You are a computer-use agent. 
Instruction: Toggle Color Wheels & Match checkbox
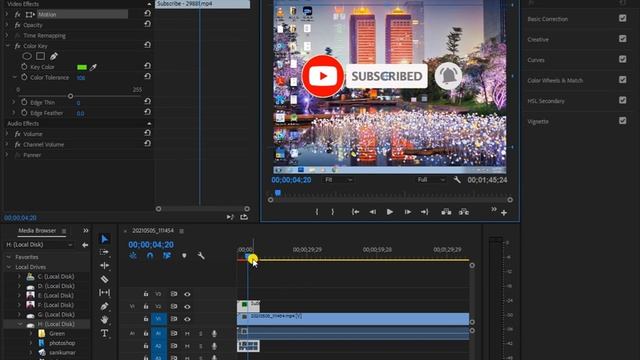[622, 79]
